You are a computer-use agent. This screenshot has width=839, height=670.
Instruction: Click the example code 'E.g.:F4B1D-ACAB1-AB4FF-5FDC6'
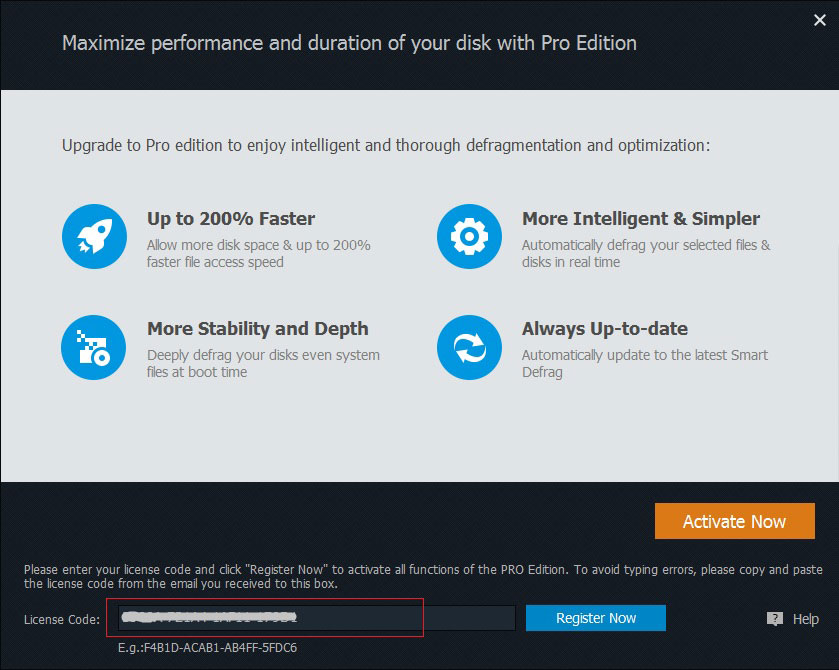(207, 648)
